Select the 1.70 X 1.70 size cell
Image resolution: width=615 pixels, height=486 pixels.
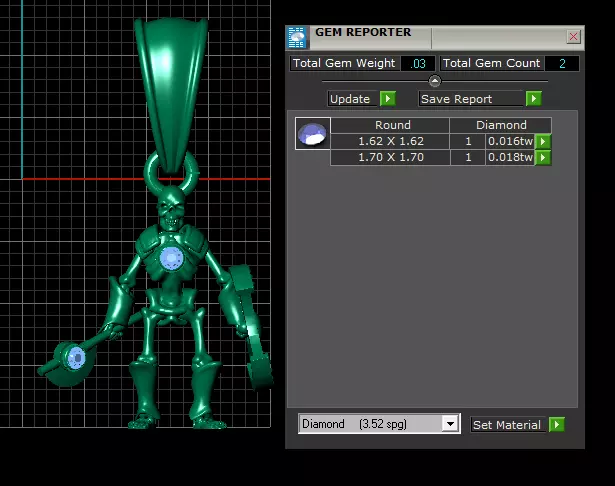pyautogui.click(x=390, y=157)
